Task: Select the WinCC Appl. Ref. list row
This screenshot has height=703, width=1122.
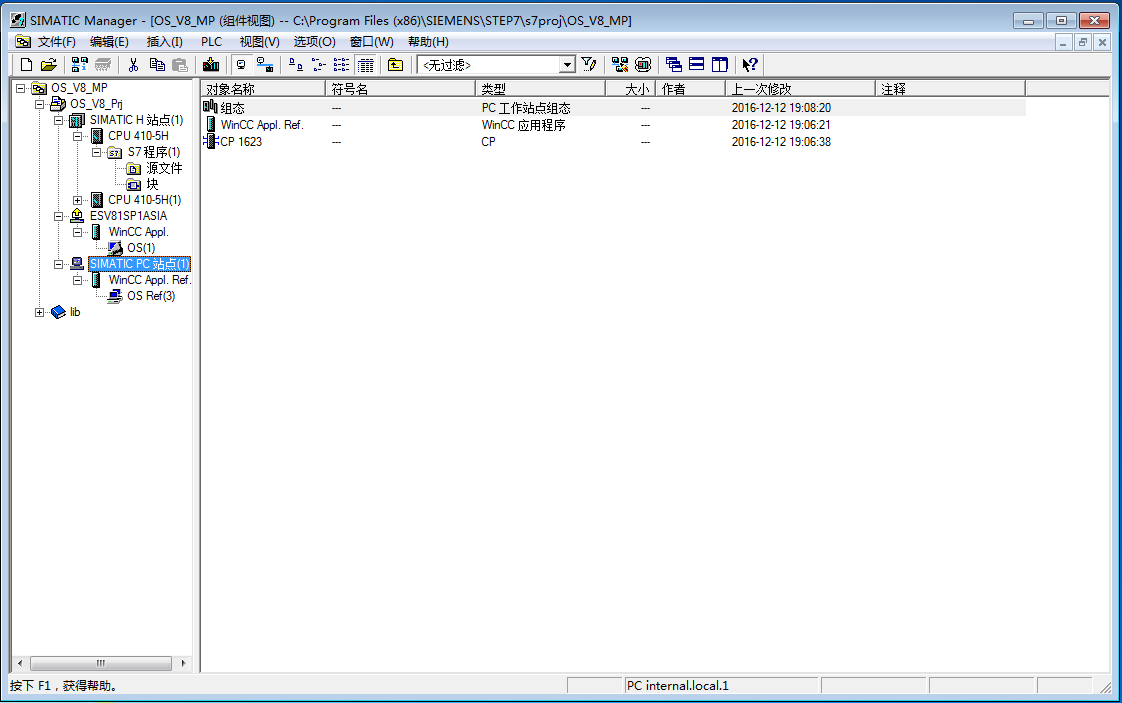Action: pos(614,125)
